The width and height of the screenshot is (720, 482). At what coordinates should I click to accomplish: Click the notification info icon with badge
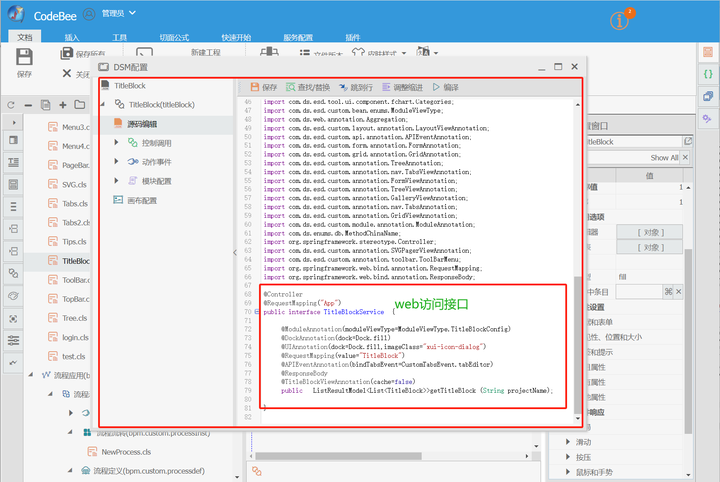[620, 20]
